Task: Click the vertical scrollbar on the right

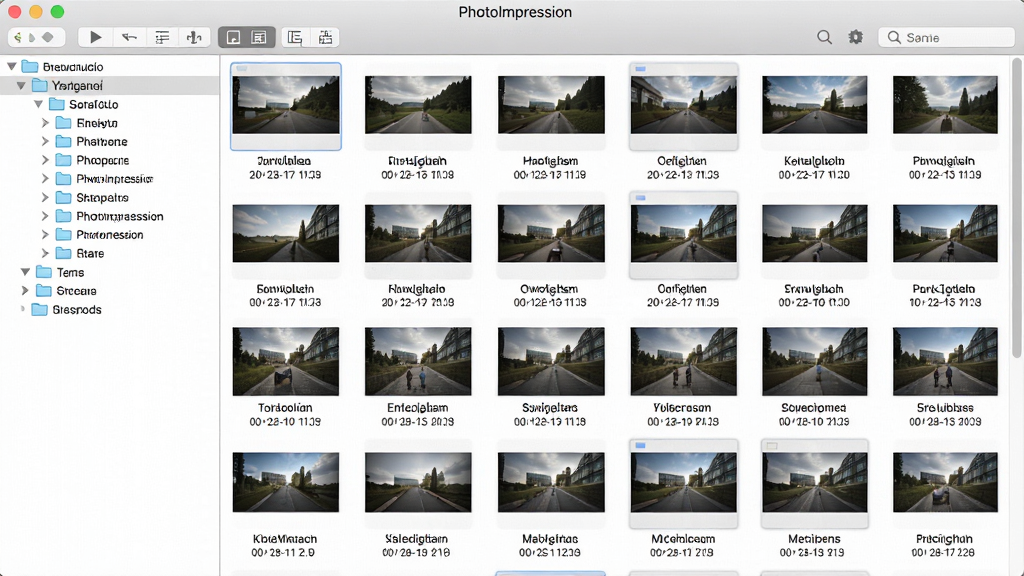Action: (1016, 208)
